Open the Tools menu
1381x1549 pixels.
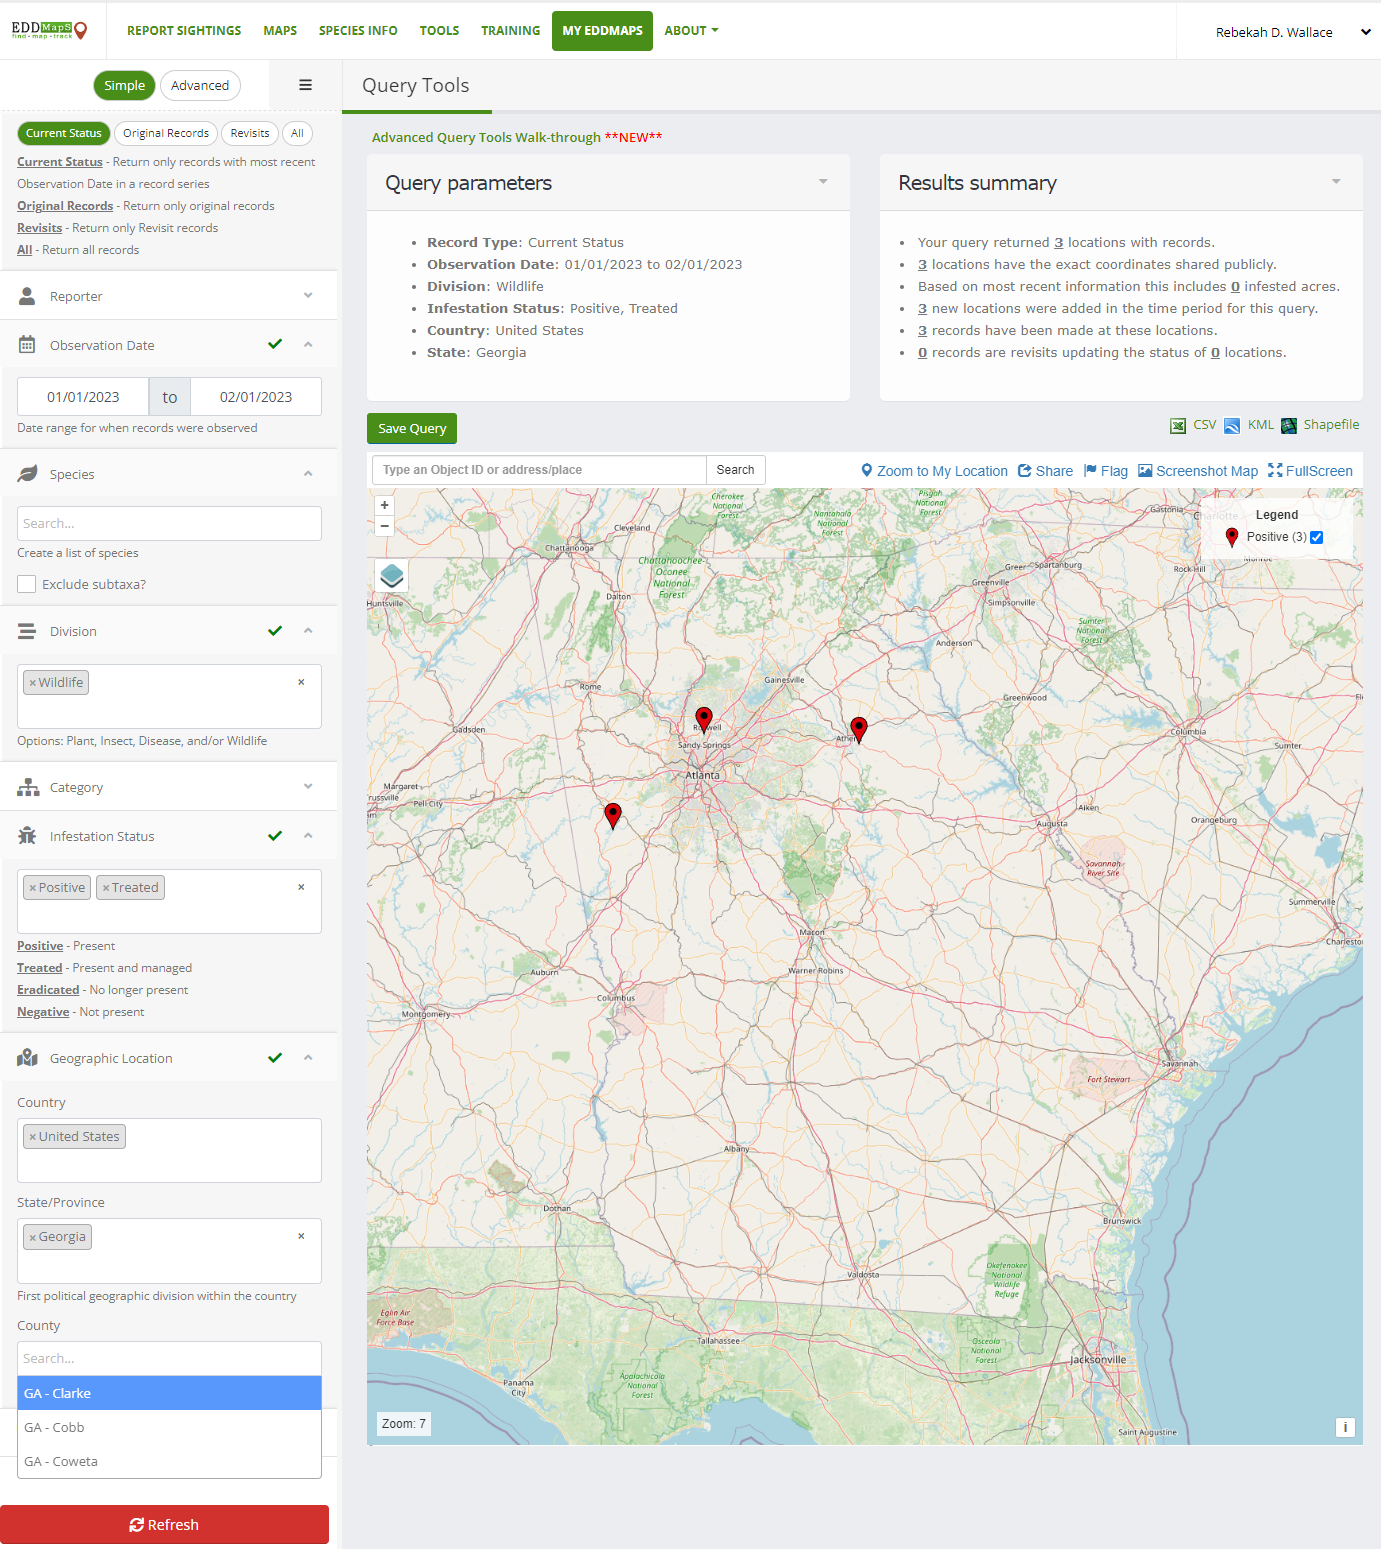click(x=439, y=31)
